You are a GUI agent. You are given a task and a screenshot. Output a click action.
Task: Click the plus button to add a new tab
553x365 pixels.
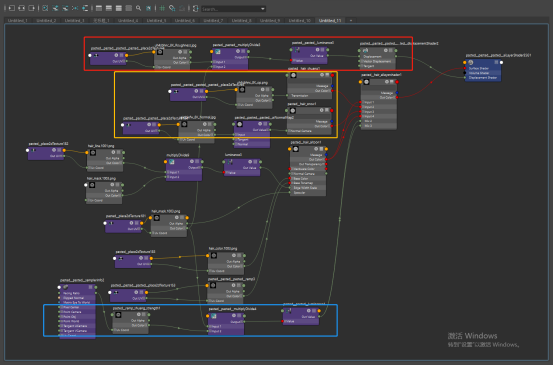351,20
